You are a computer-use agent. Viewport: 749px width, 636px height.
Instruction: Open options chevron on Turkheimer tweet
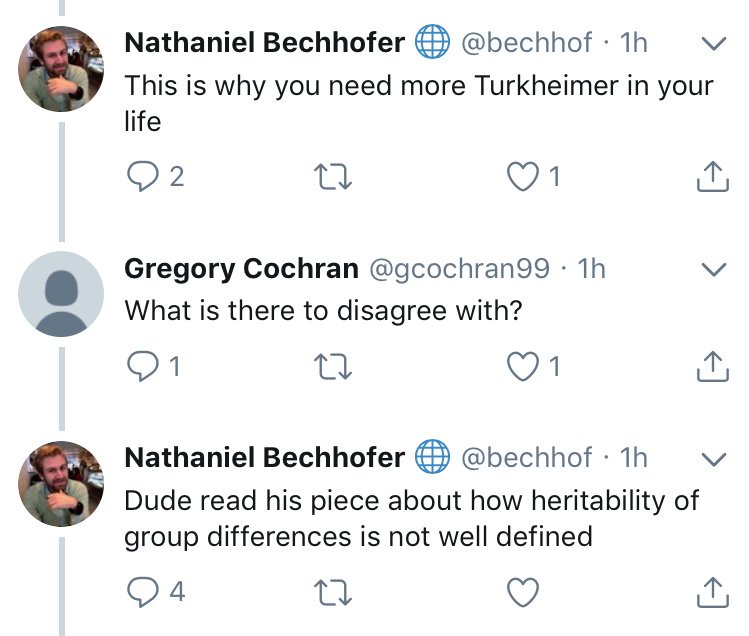tap(713, 44)
